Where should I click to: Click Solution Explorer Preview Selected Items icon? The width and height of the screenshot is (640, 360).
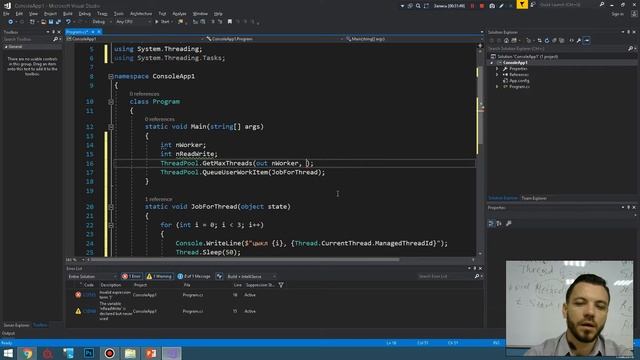tap(587, 40)
